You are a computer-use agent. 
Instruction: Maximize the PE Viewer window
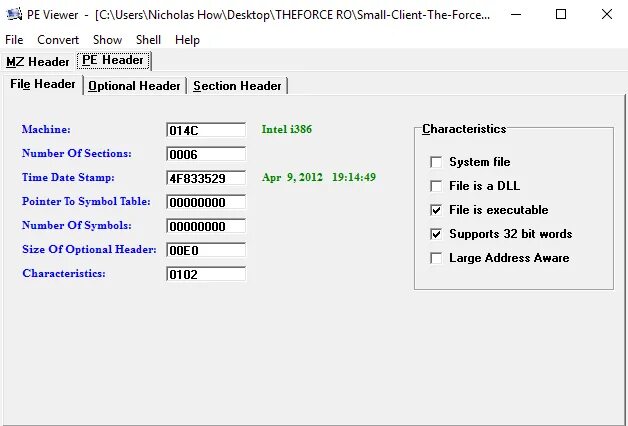(561, 14)
